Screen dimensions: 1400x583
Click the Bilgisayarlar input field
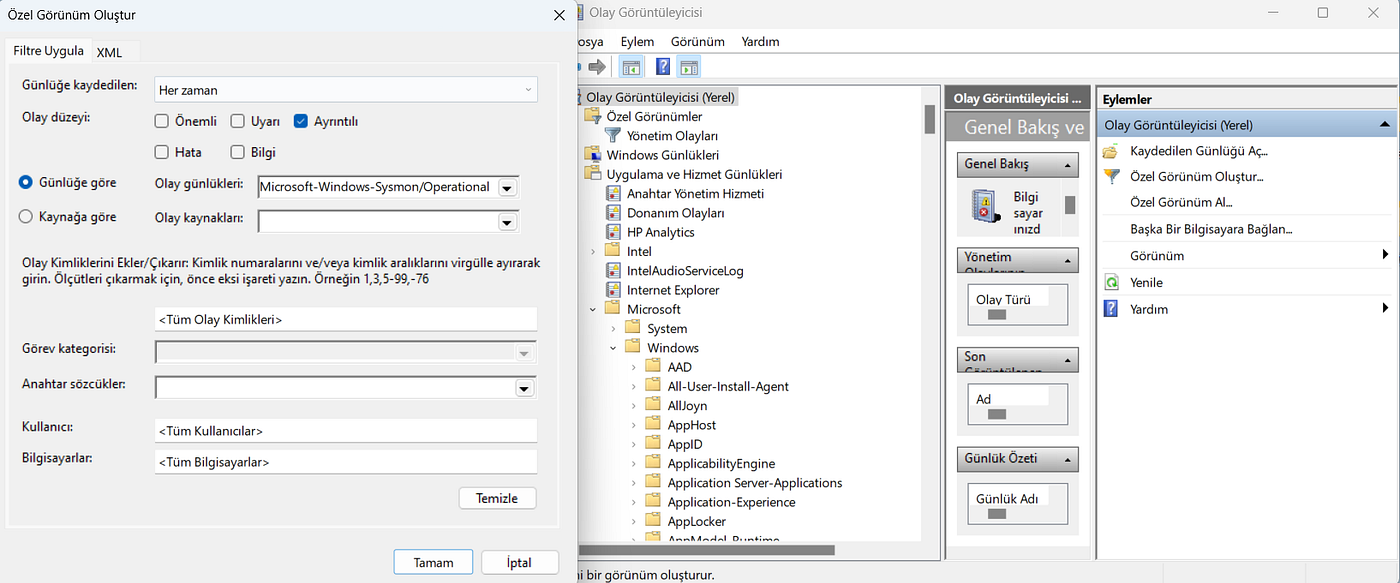point(346,462)
